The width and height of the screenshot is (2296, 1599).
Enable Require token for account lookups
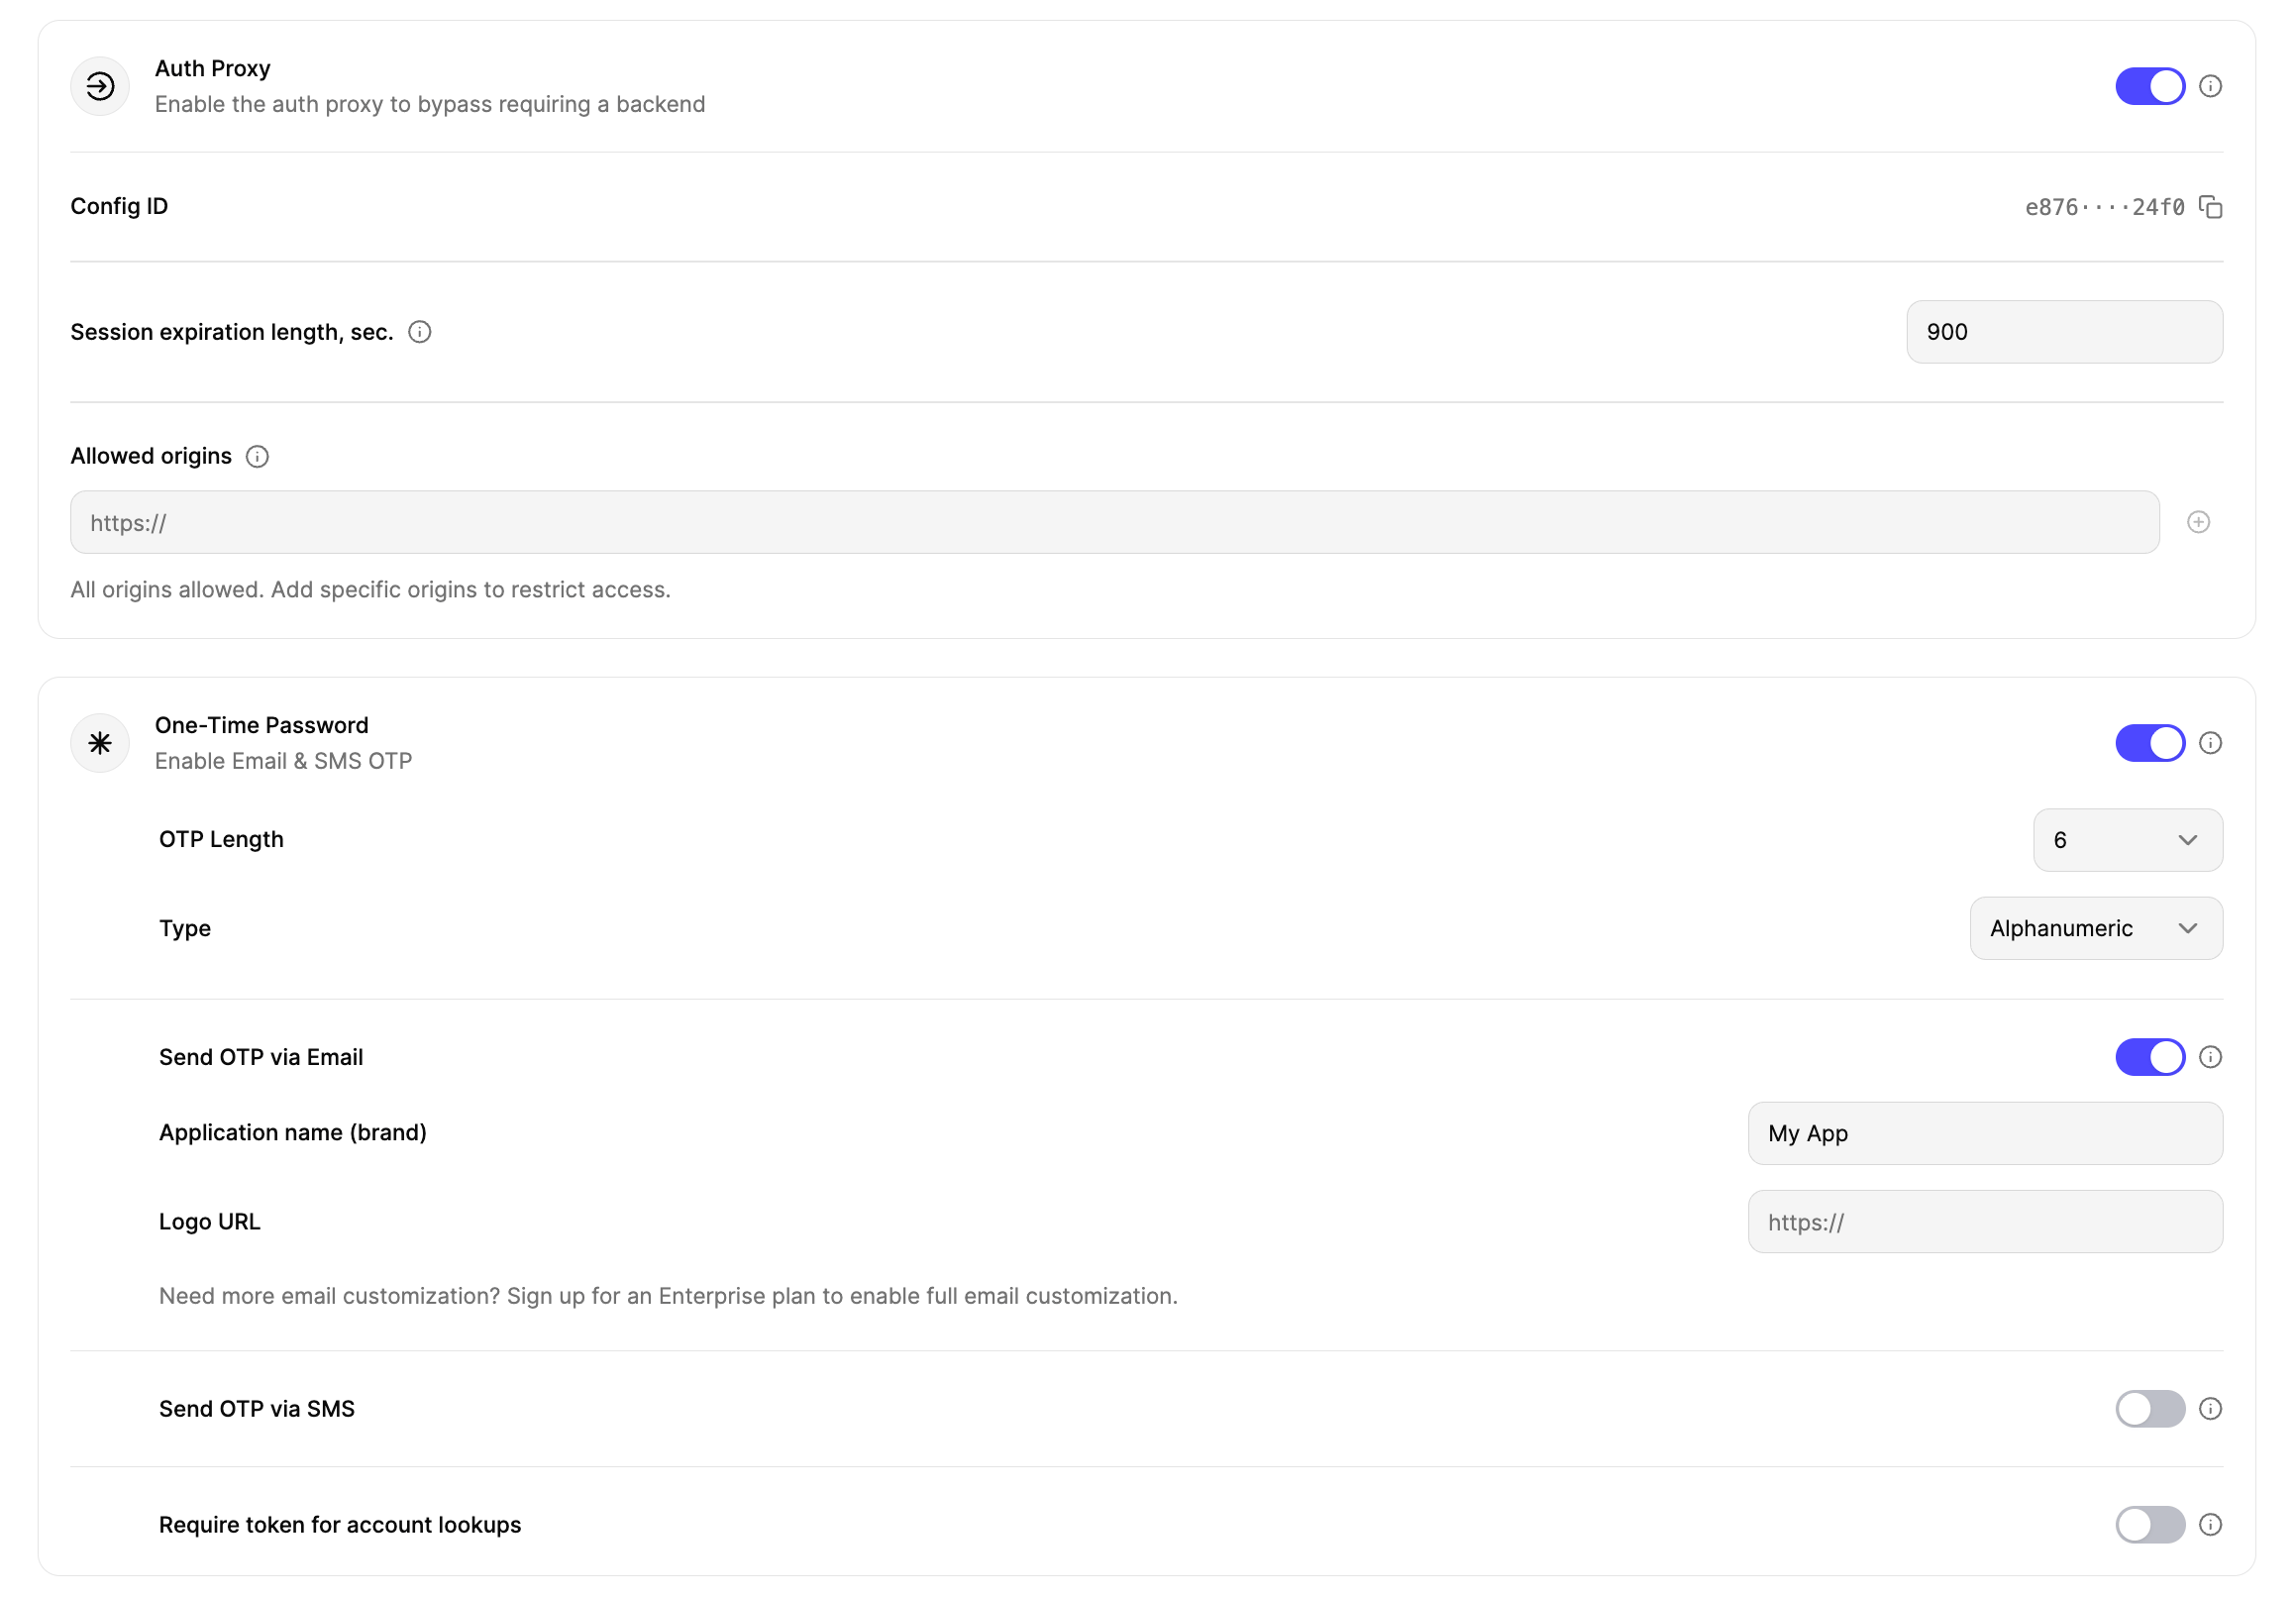click(x=2150, y=1525)
